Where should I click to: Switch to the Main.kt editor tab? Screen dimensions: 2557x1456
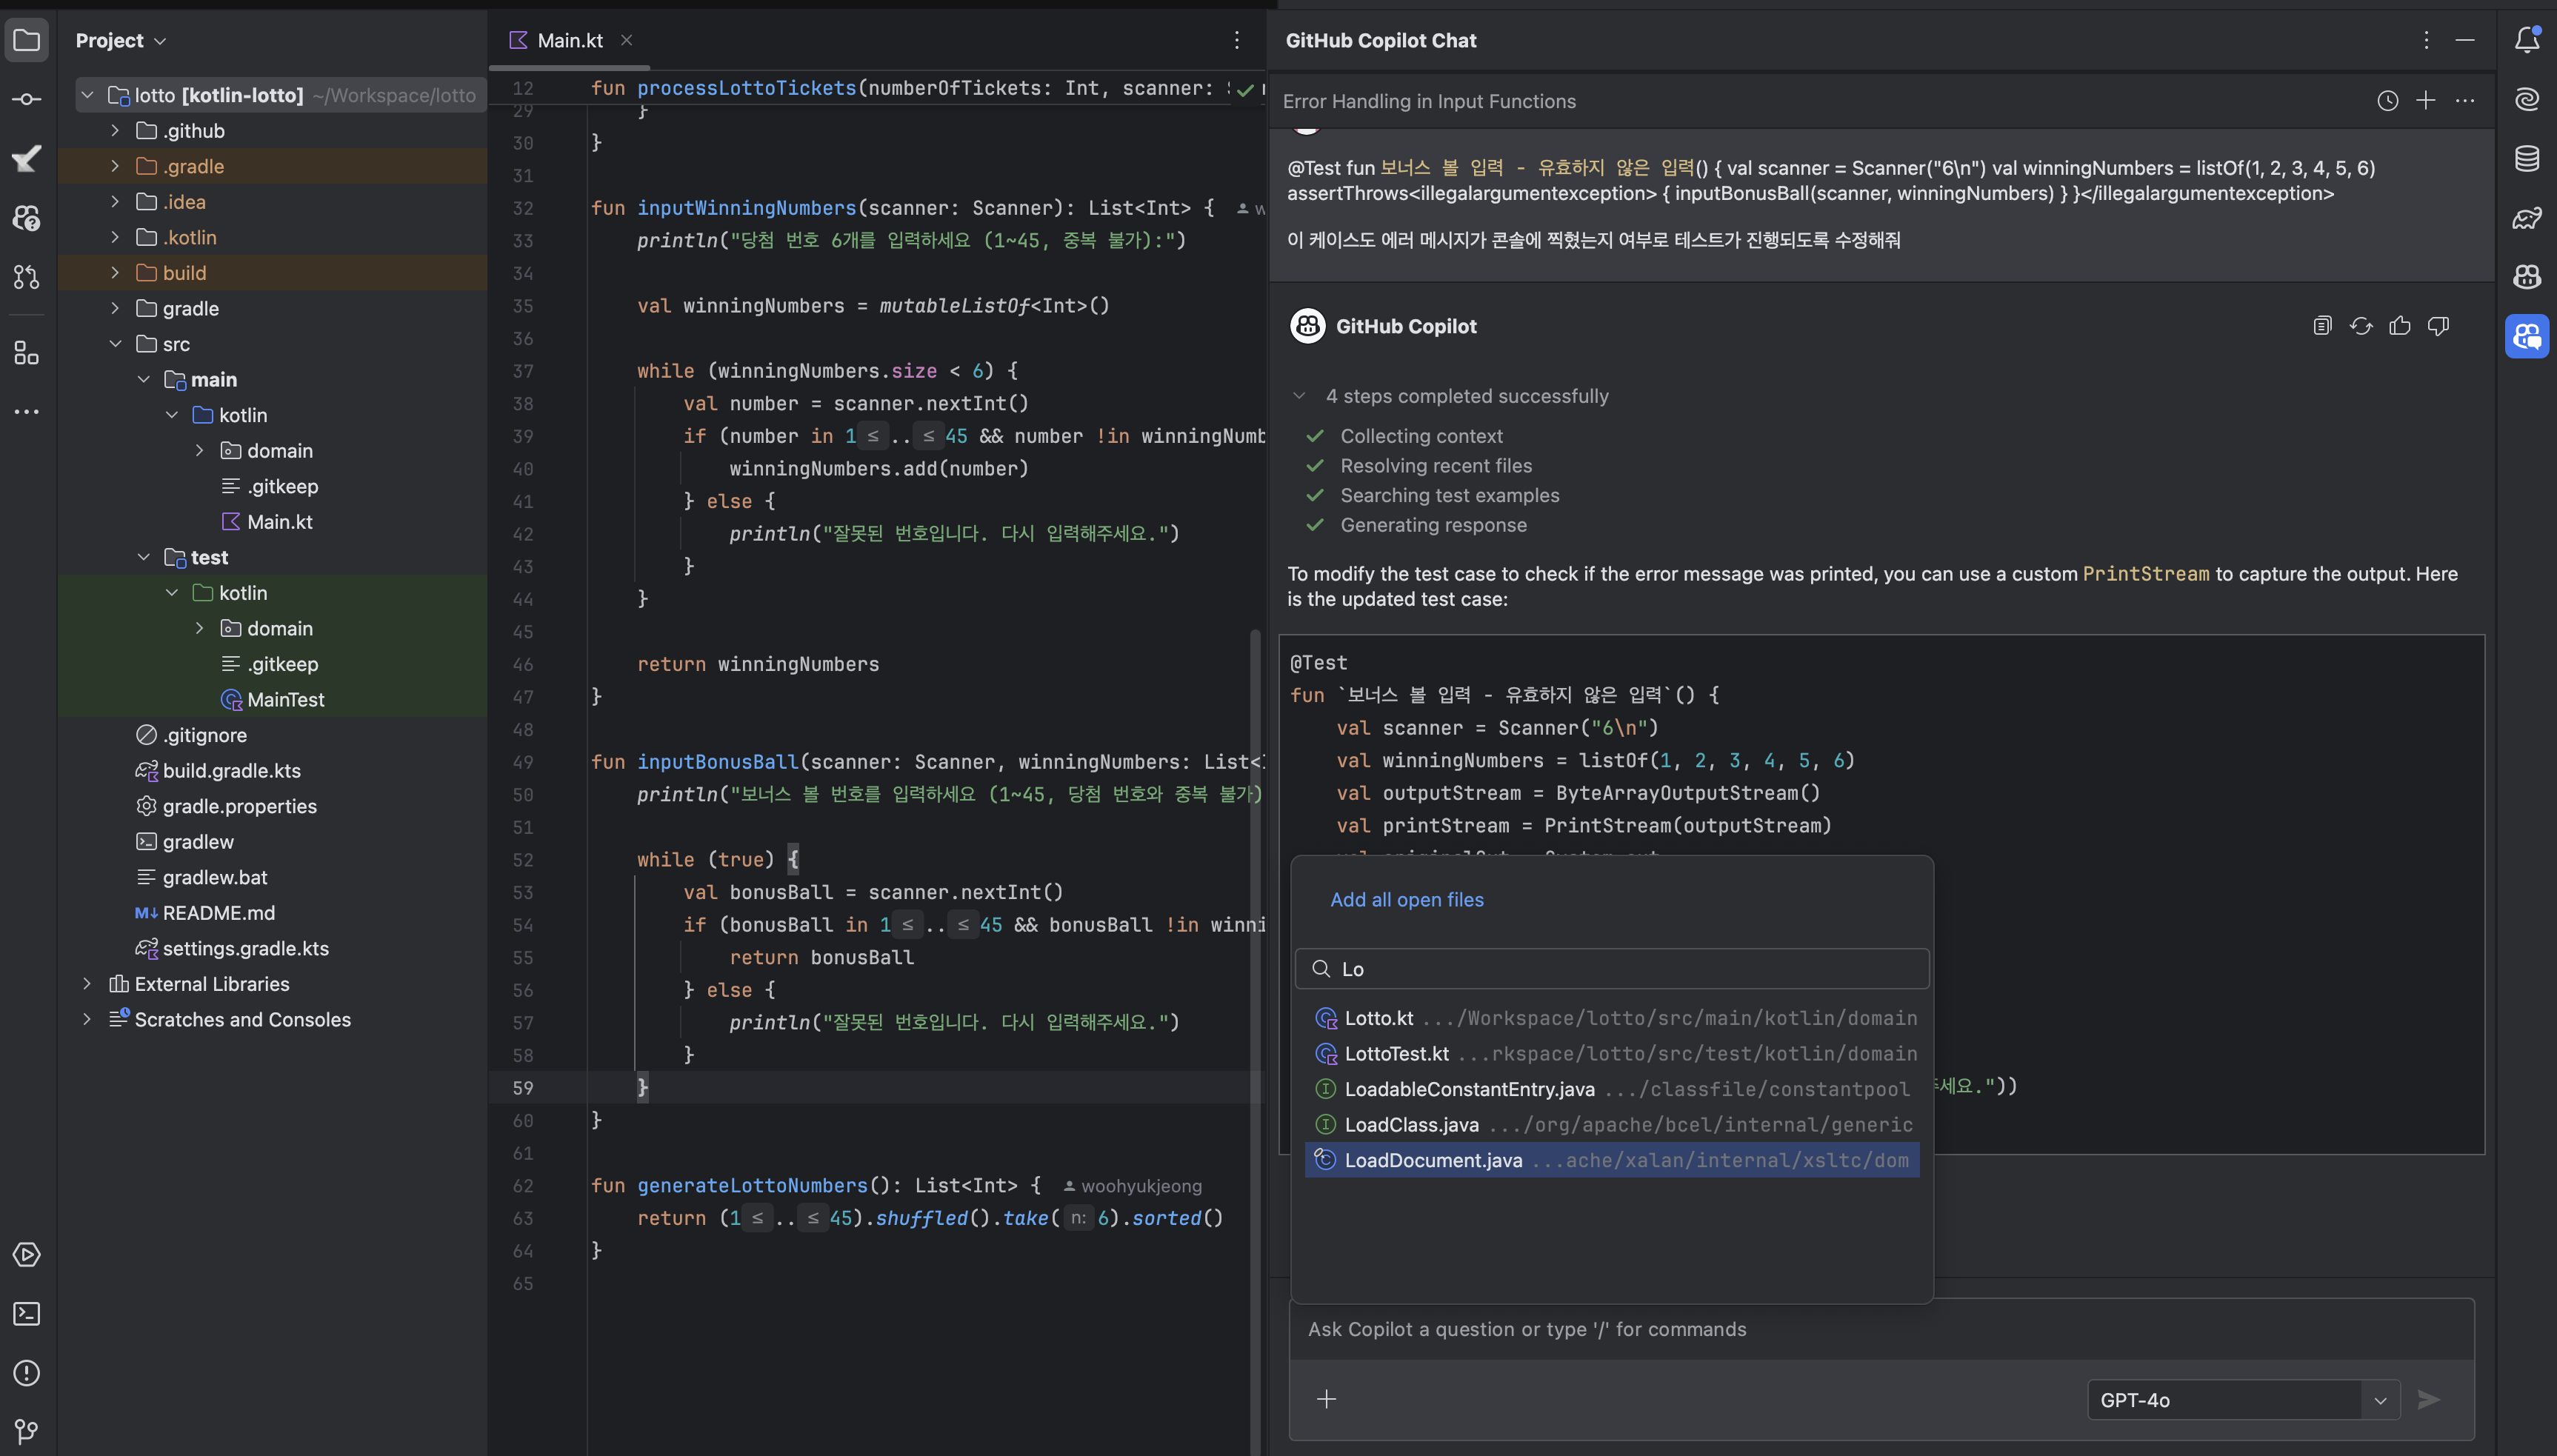point(570,41)
